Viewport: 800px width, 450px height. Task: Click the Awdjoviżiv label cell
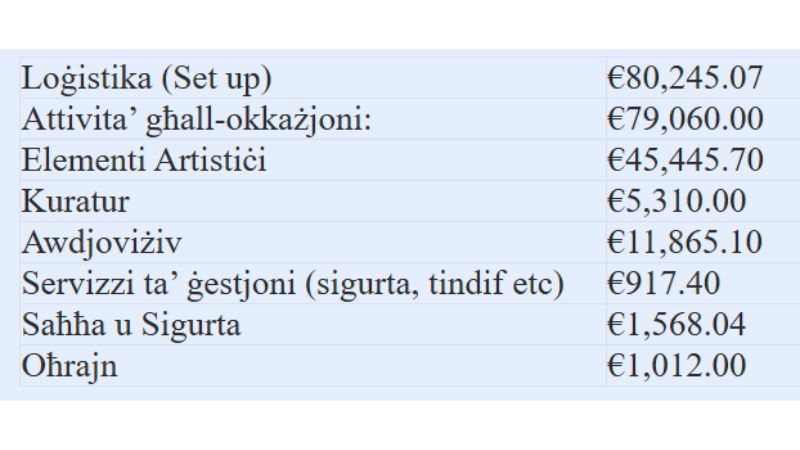pyautogui.click(x=103, y=242)
